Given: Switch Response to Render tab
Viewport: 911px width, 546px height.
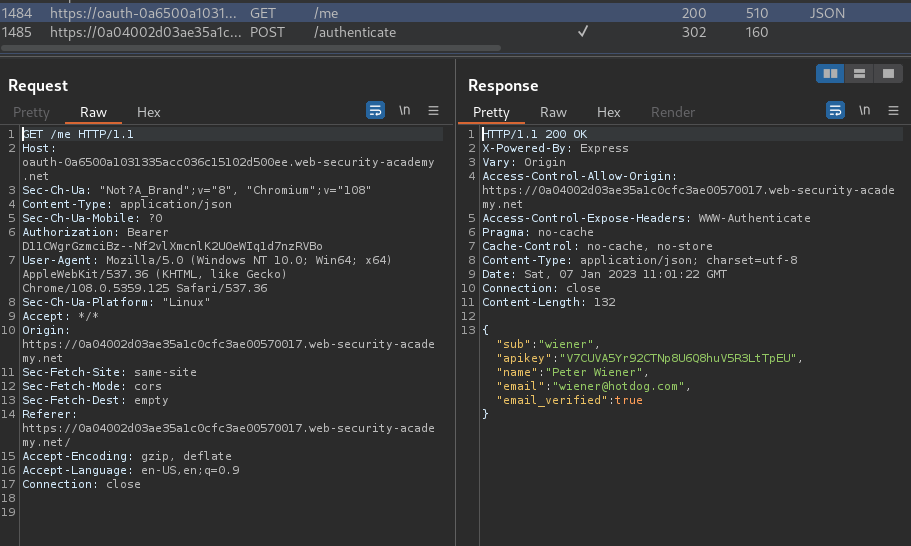Looking at the screenshot, I should (673, 112).
